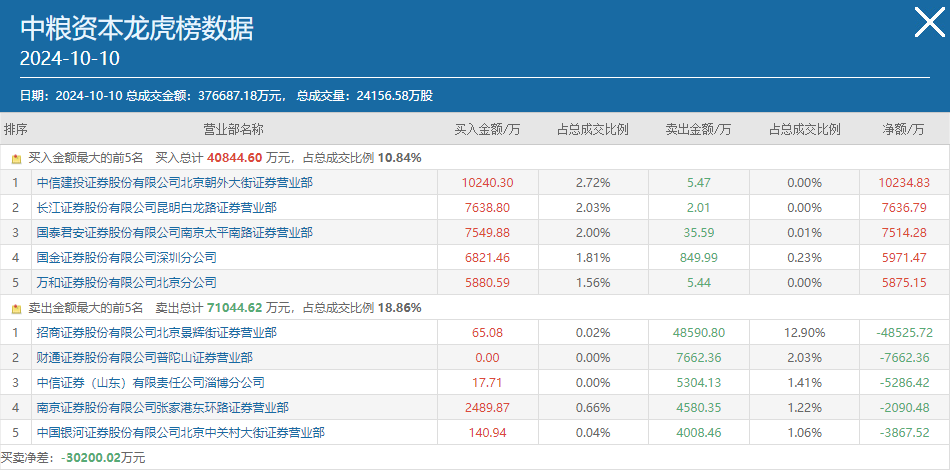Select the buy amount 10240.30 cell
Screen dimensions: 951x471
click(488, 182)
